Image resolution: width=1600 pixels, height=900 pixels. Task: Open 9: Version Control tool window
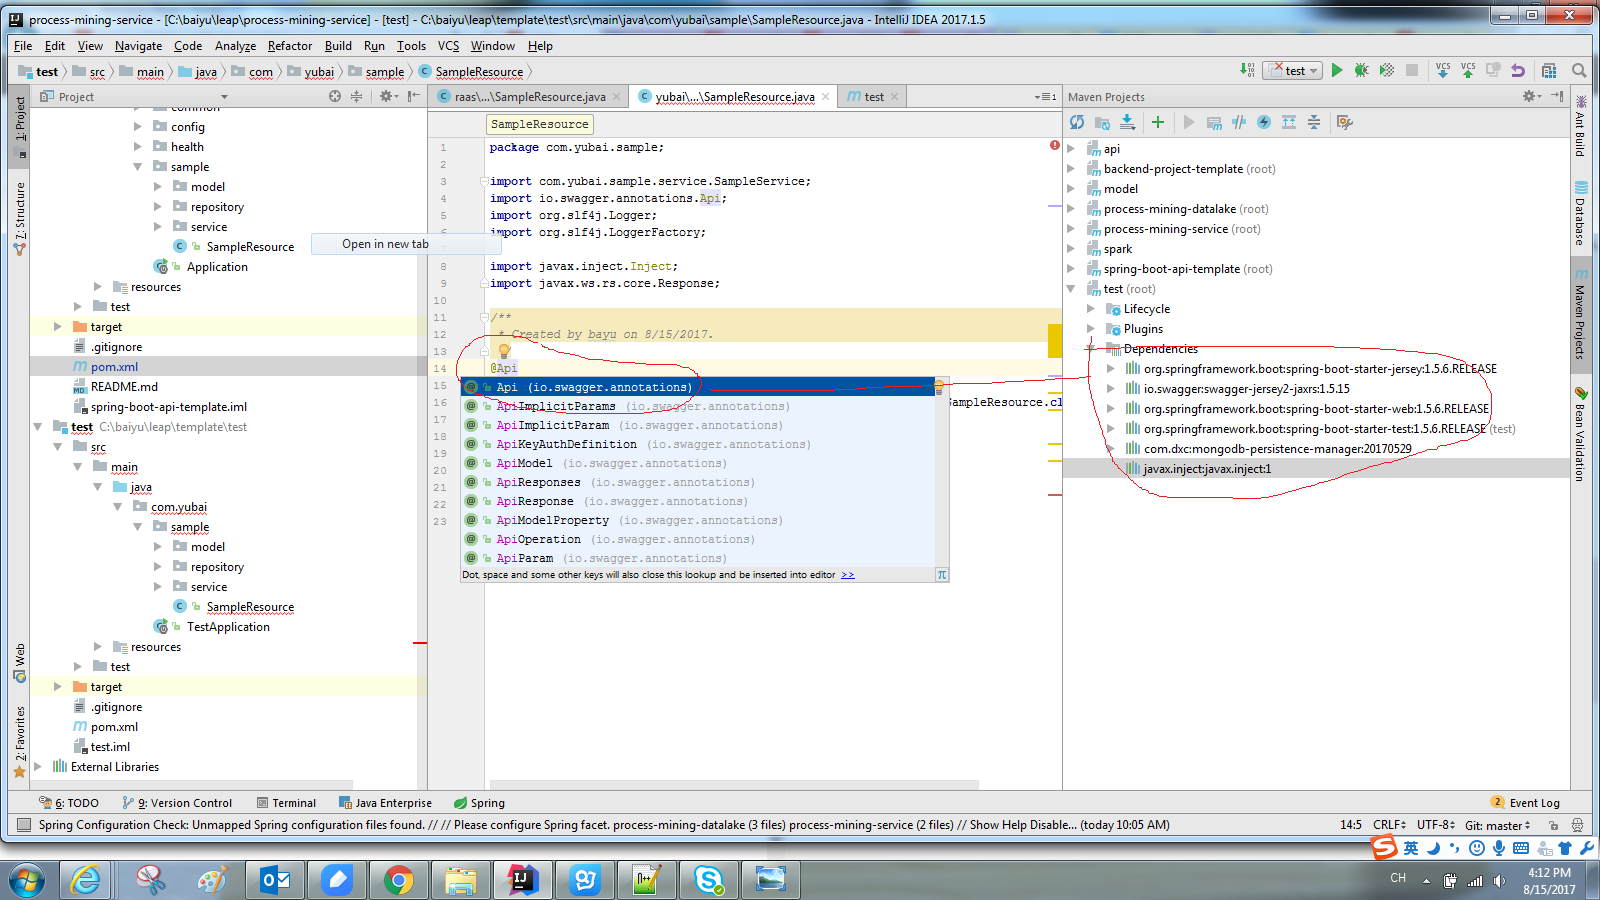(178, 802)
